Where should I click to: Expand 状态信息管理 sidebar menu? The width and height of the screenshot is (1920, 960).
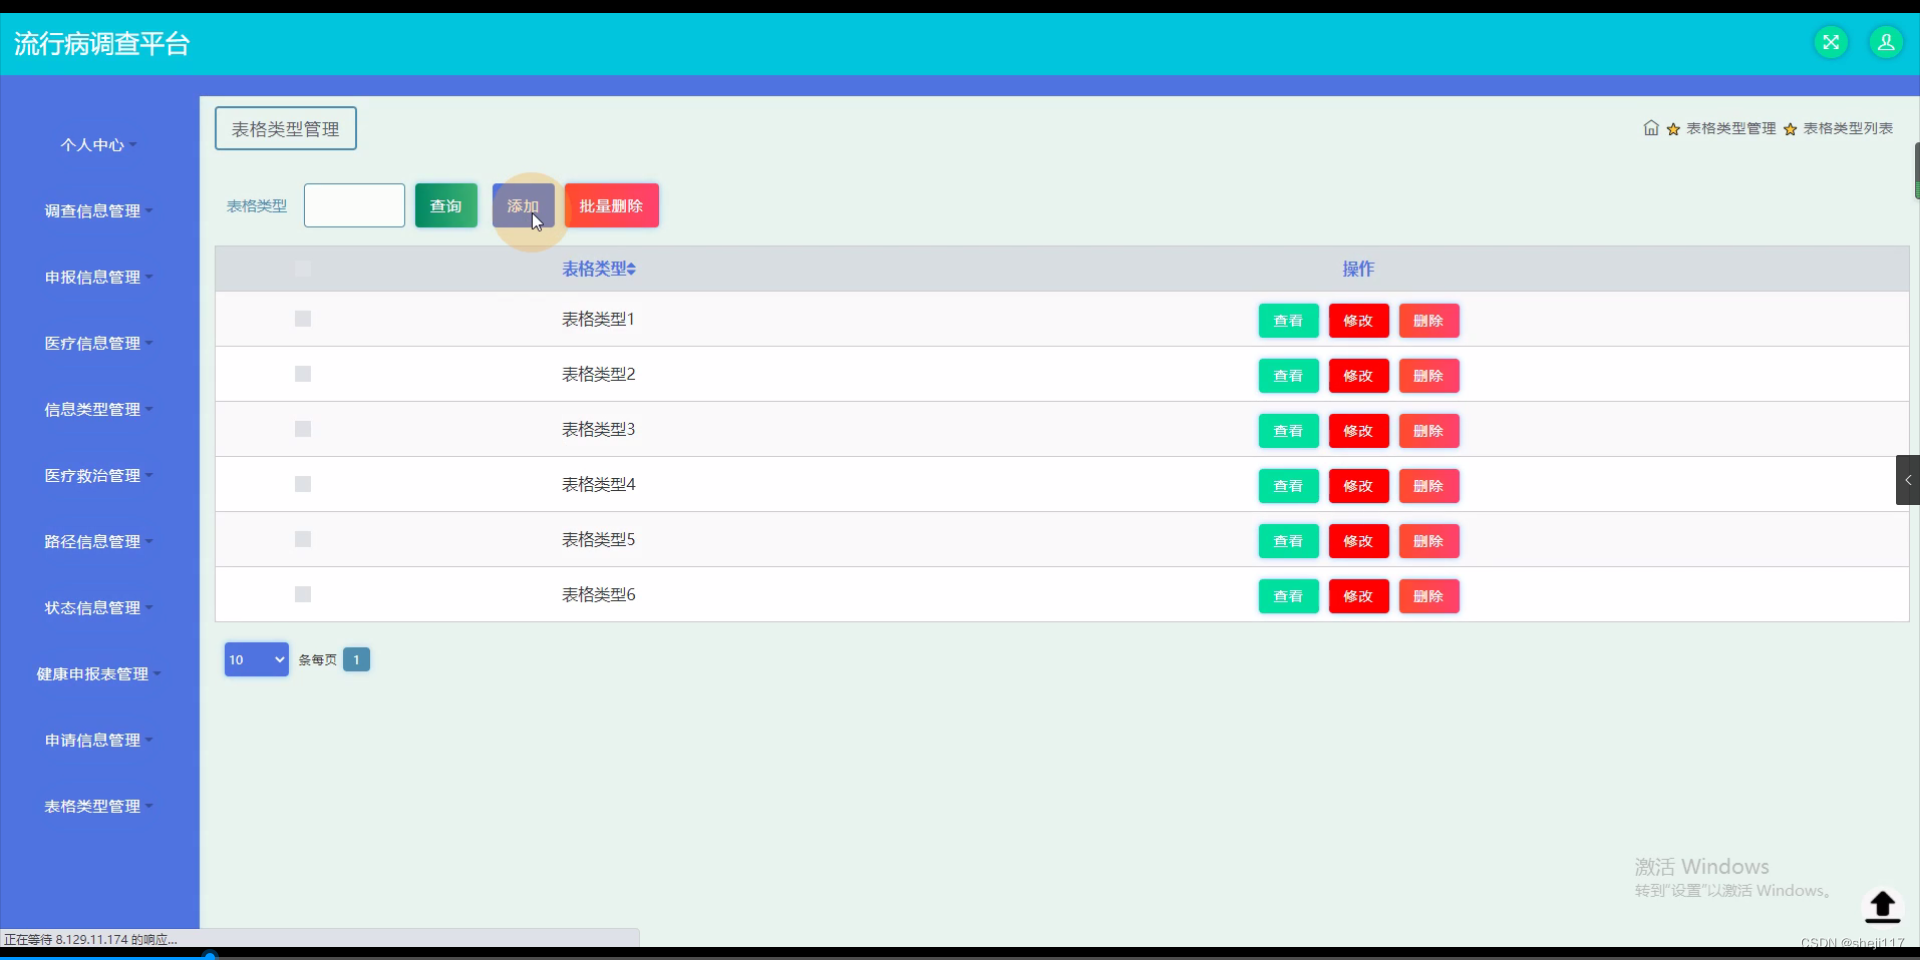98,607
